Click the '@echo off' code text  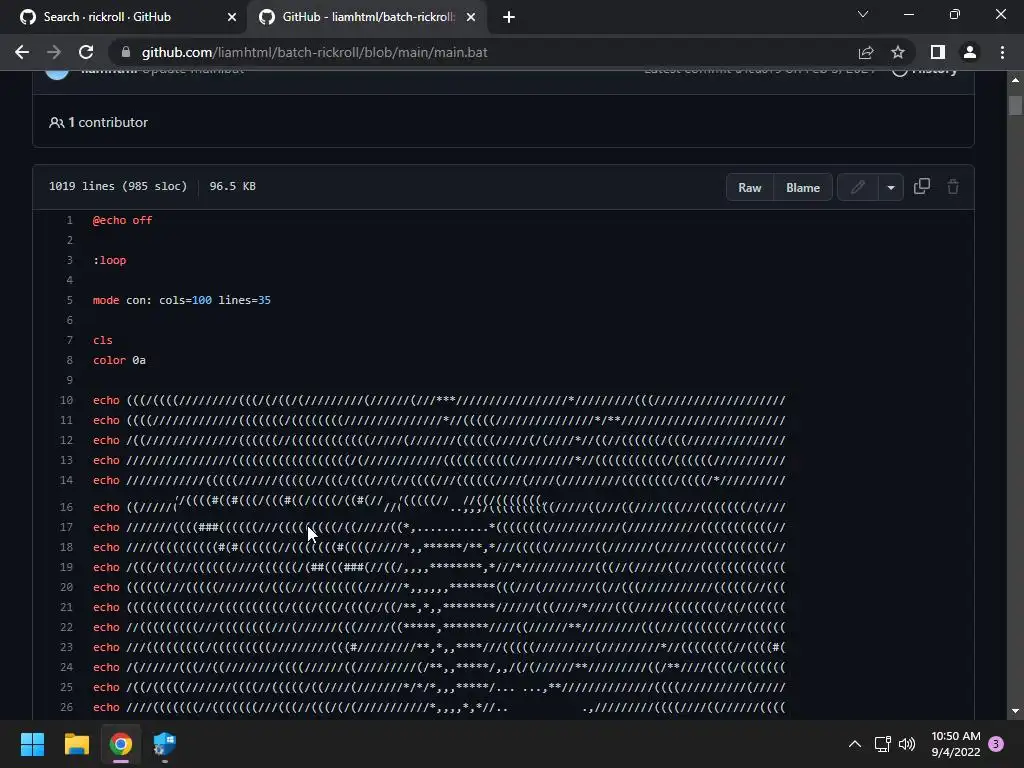[x=122, y=220]
